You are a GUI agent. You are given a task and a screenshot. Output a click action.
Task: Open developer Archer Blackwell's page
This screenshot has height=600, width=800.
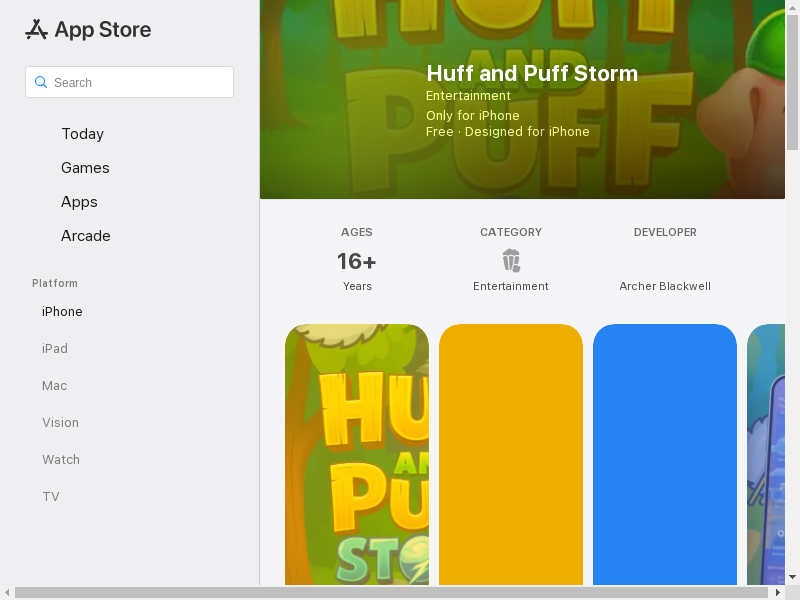pyautogui.click(x=665, y=286)
